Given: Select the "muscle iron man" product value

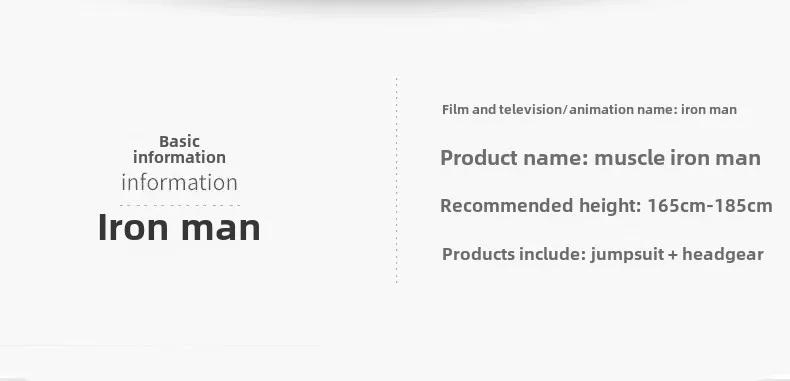Looking at the screenshot, I should click(x=678, y=158).
